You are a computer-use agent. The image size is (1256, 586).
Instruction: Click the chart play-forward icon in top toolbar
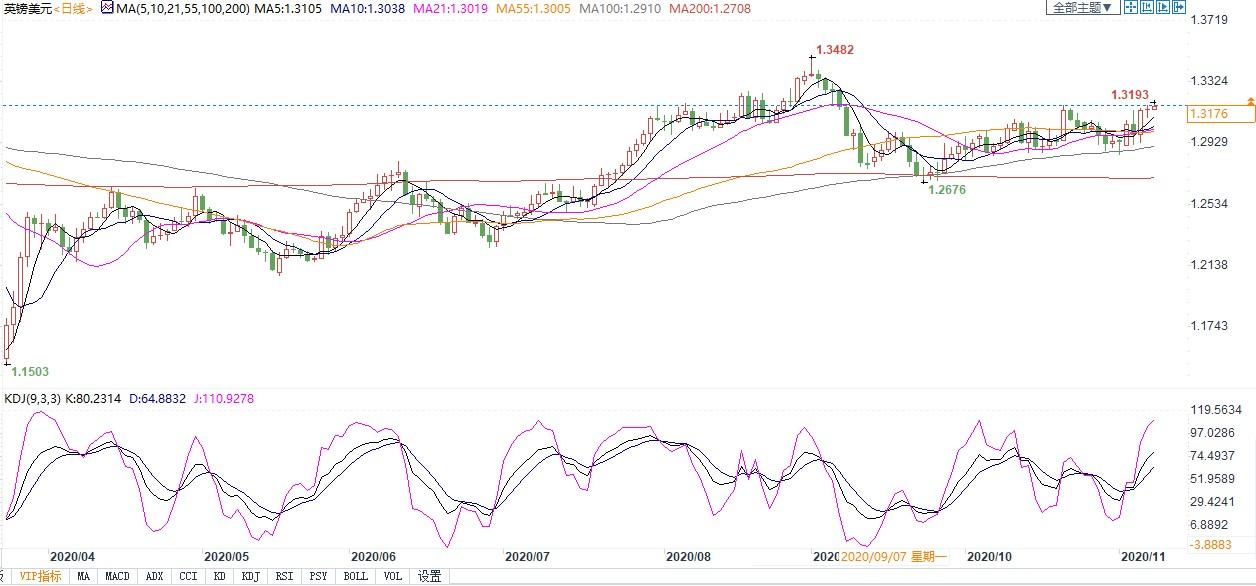tap(1162, 7)
